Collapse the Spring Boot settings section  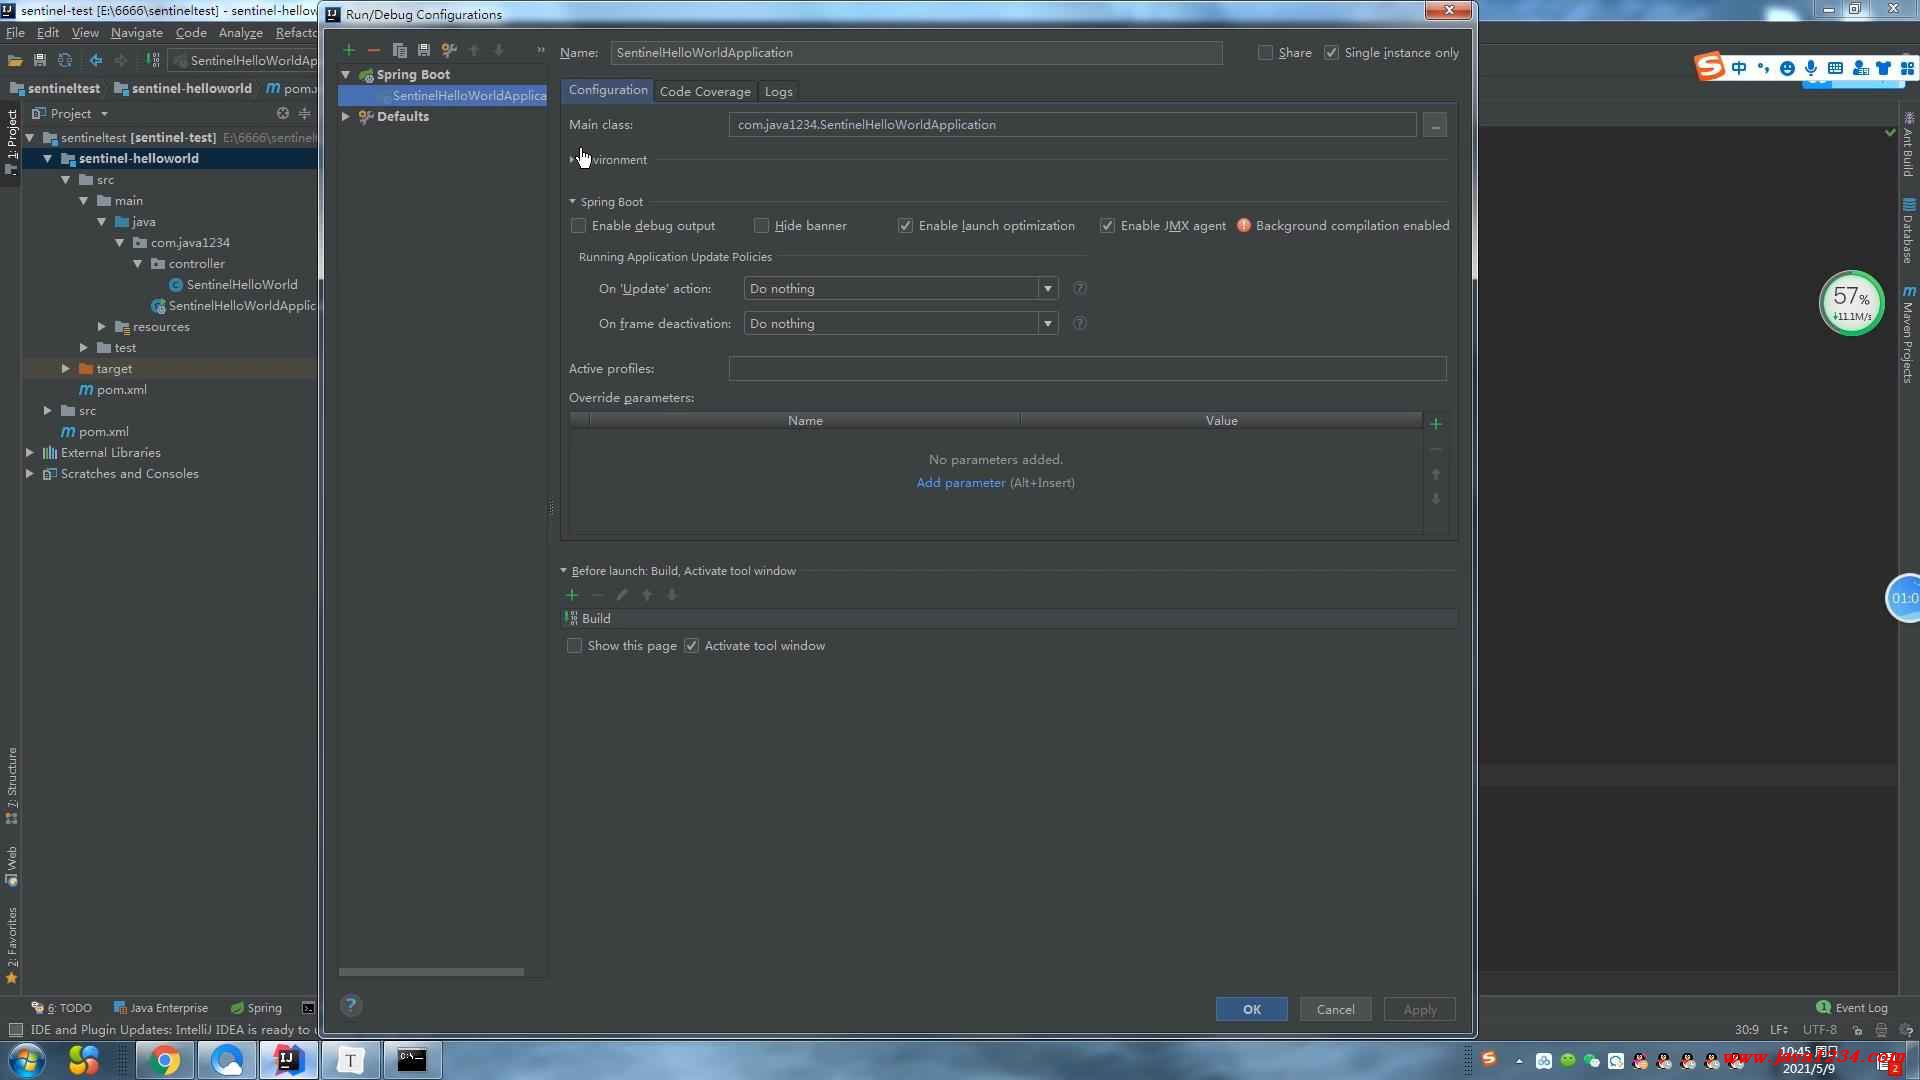click(x=573, y=202)
